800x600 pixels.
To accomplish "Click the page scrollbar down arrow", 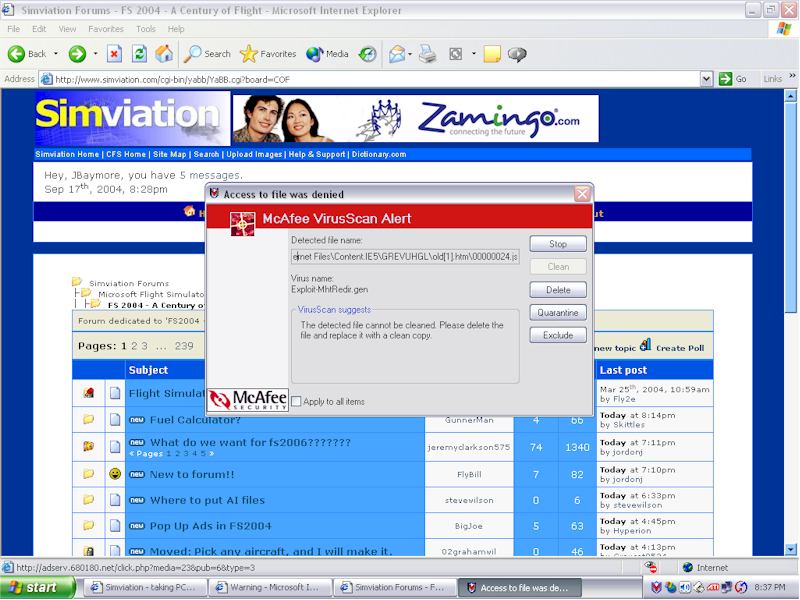I will (790, 549).
